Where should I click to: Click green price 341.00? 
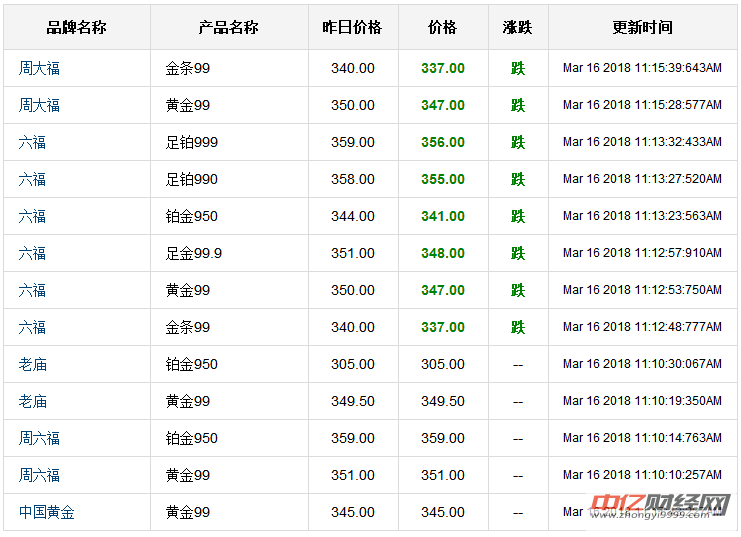[x=443, y=217]
